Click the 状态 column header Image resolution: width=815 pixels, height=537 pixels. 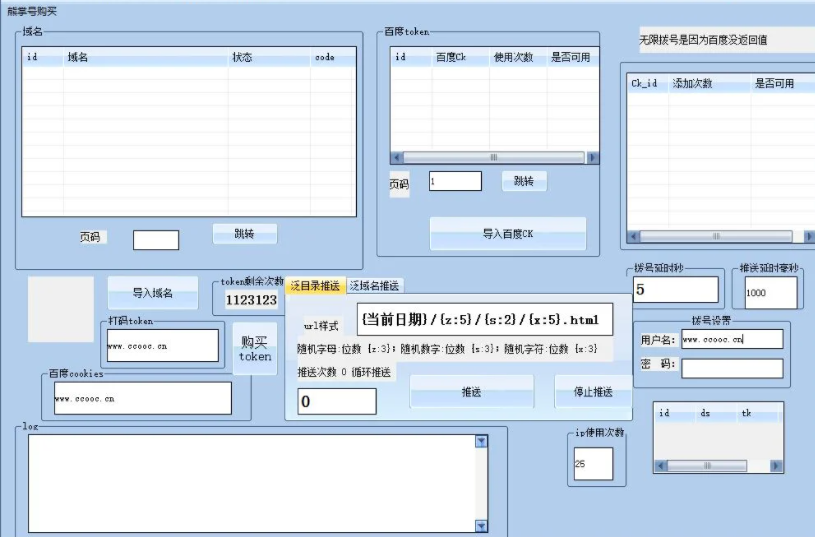tap(269, 57)
